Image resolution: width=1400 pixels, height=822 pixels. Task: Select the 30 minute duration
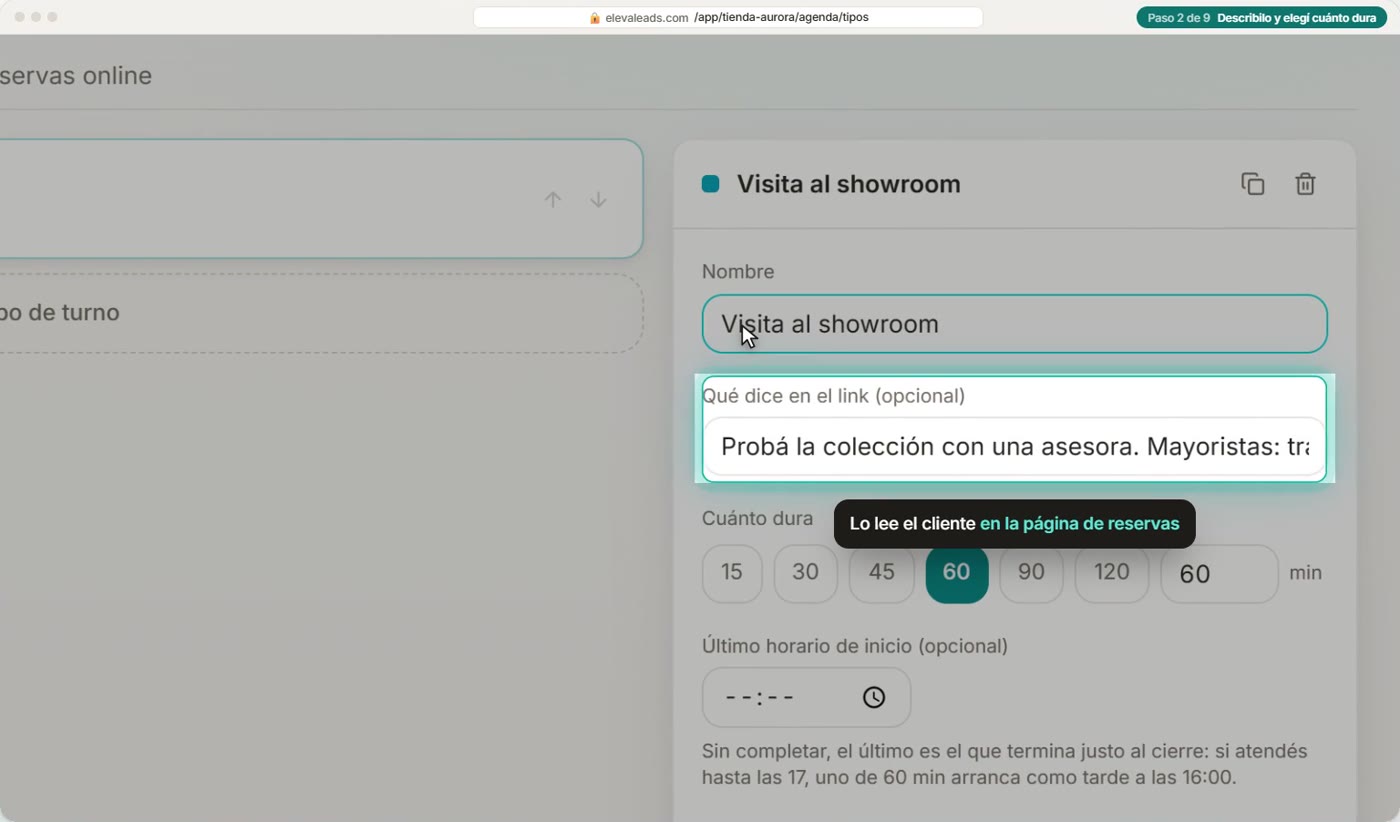(805, 573)
